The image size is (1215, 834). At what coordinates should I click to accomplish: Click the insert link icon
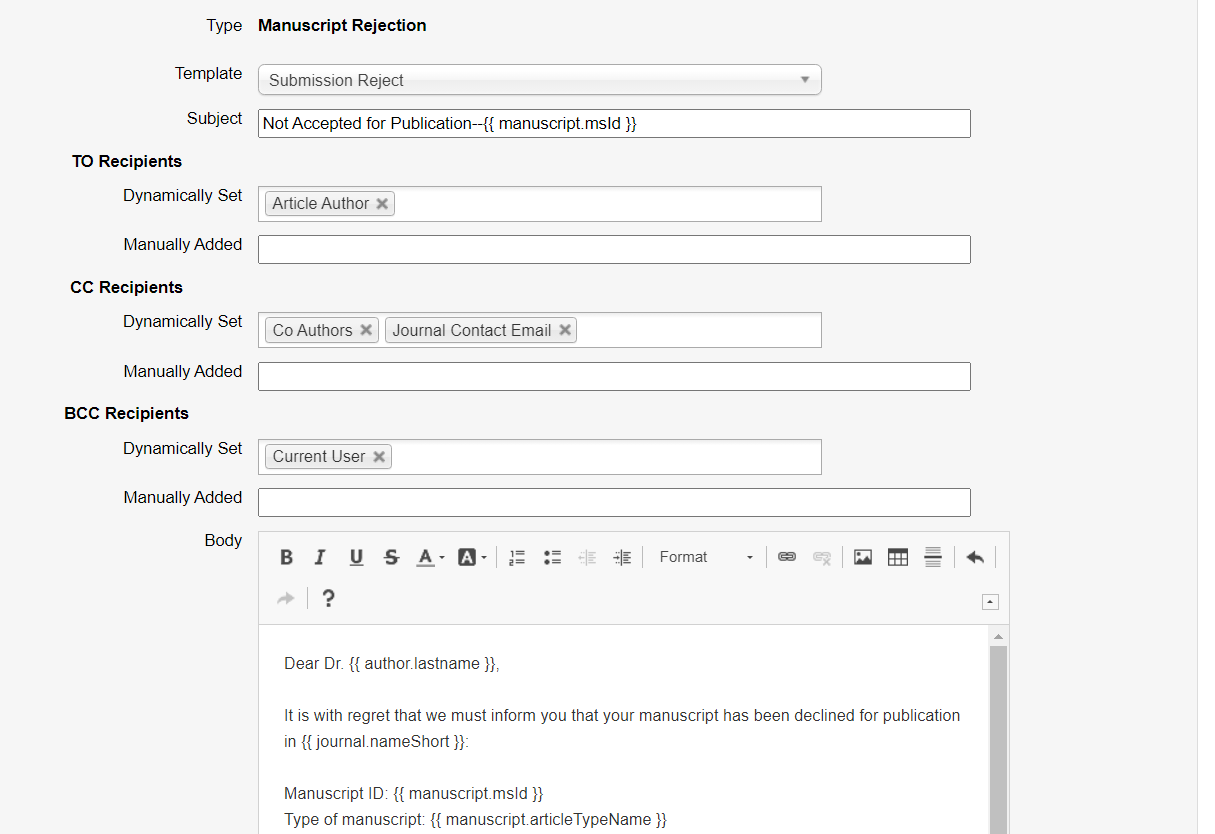(787, 558)
